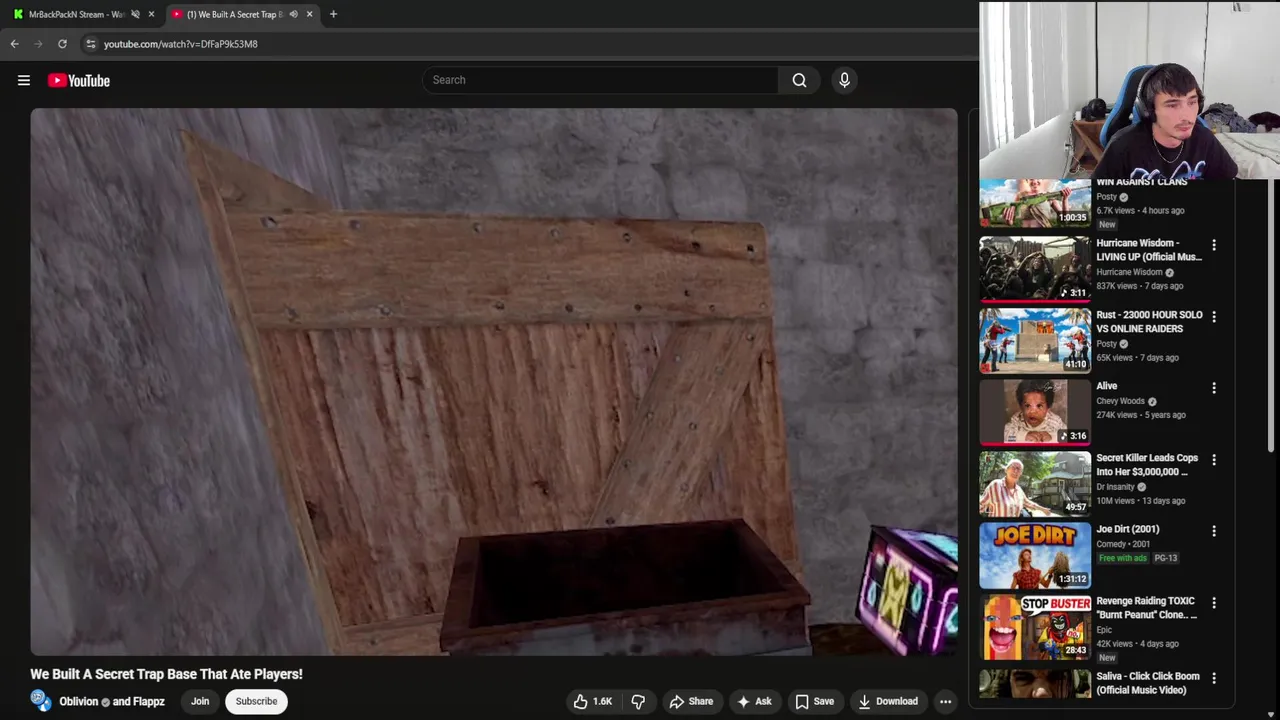Mute the MrBackPackN Stream tab audio

pyautogui.click(x=135, y=14)
